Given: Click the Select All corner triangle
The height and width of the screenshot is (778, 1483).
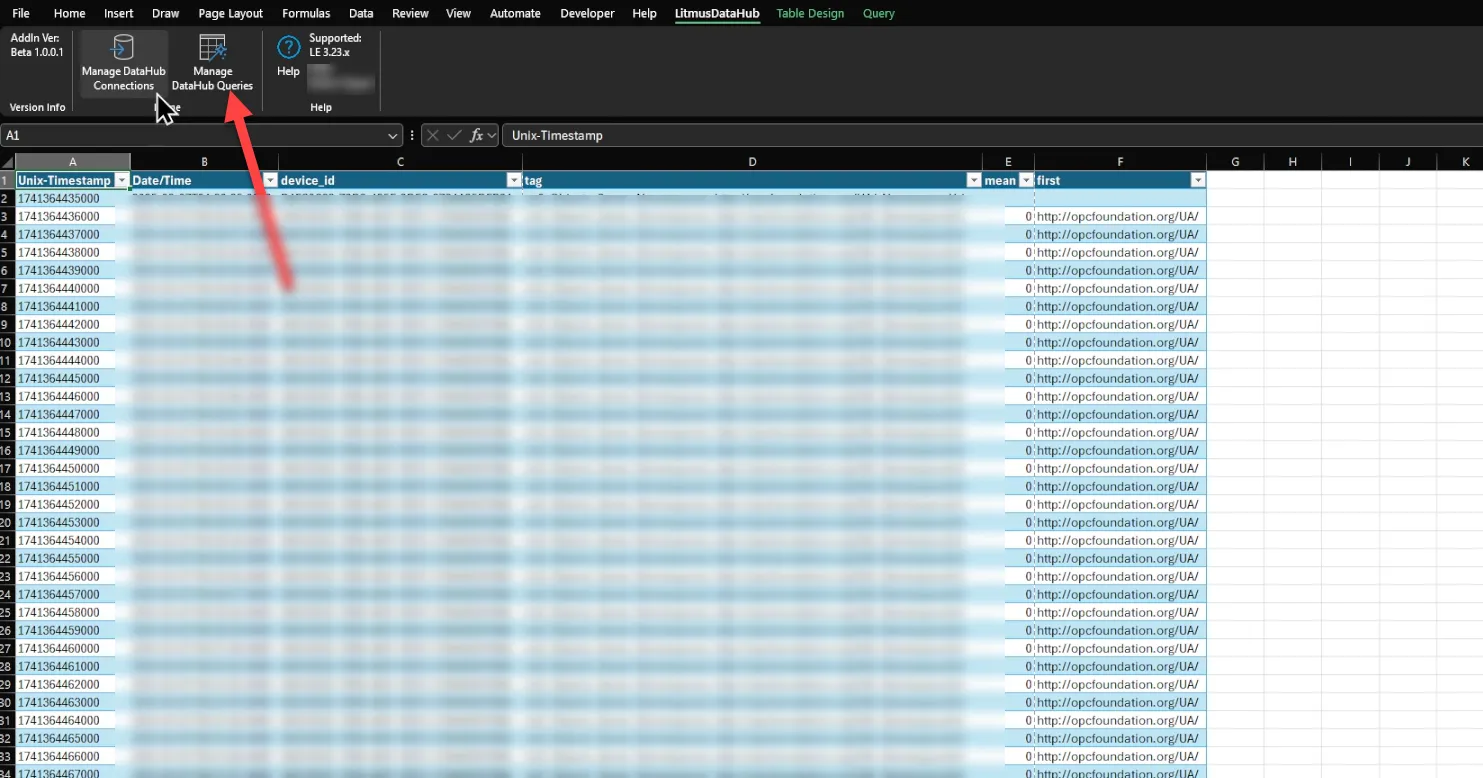Looking at the screenshot, I should tap(7, 162).
